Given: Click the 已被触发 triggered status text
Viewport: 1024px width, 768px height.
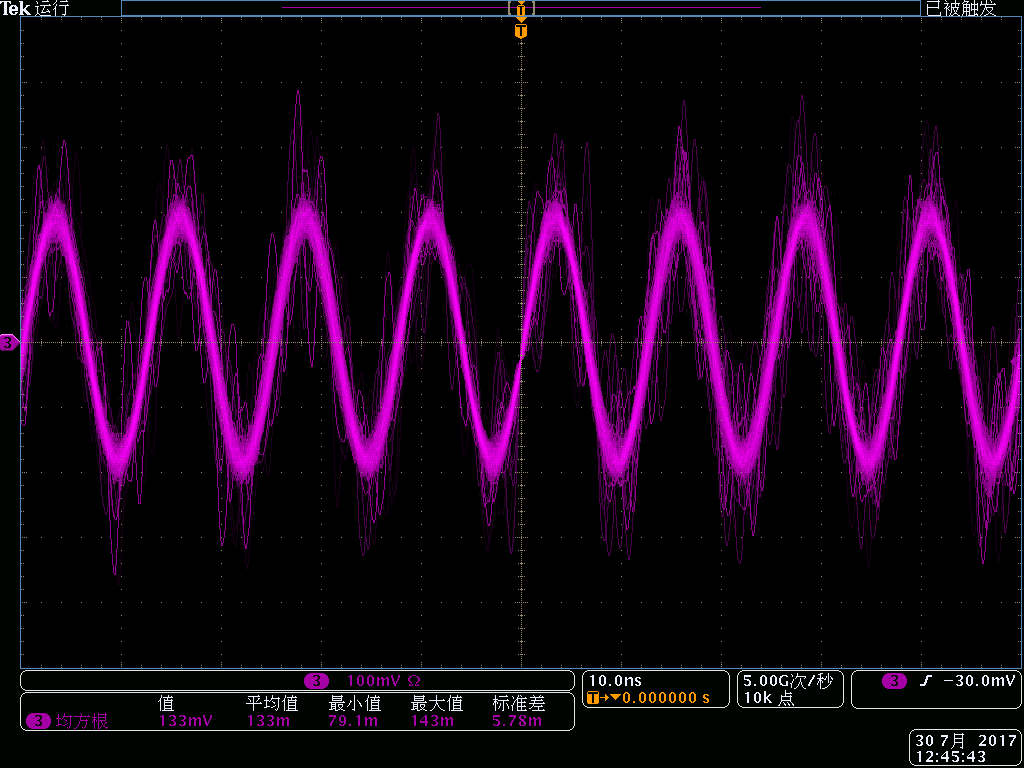Looking at the screenshot, I should (961, 8).
